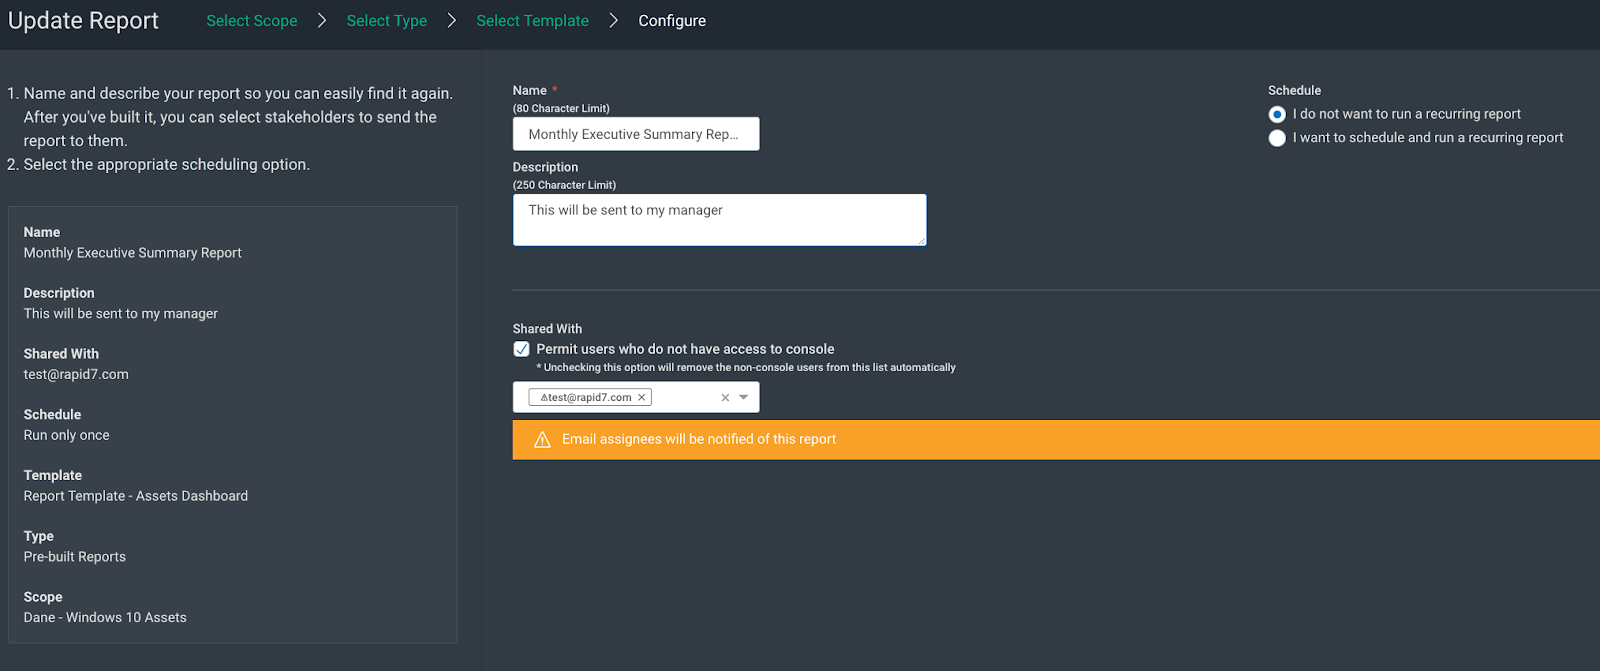Viewport: 1600px width, 671px height.
Task: Go back to Select Scope step
Action: coord(252,21)
